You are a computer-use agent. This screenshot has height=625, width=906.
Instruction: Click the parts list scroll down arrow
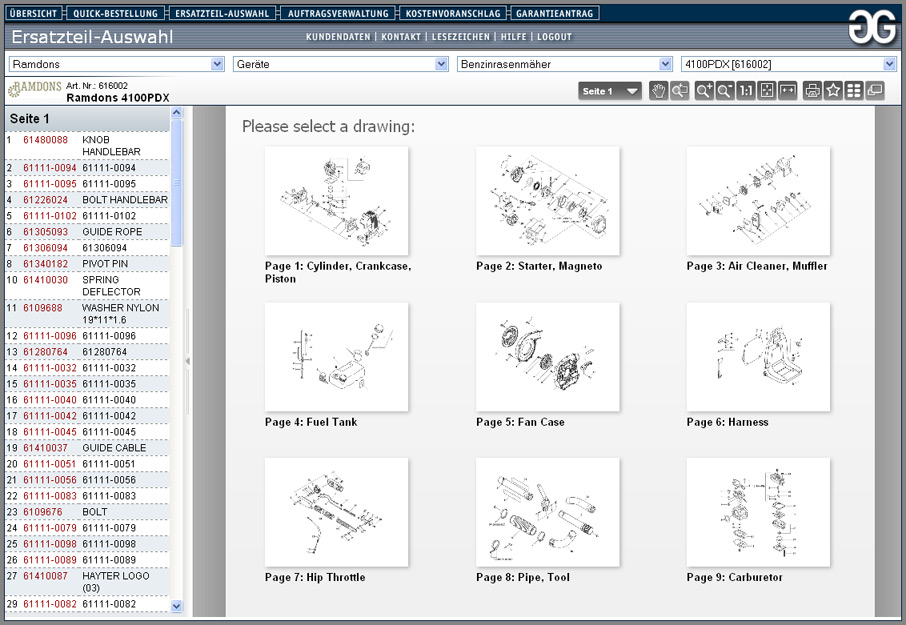coord(177,606)
